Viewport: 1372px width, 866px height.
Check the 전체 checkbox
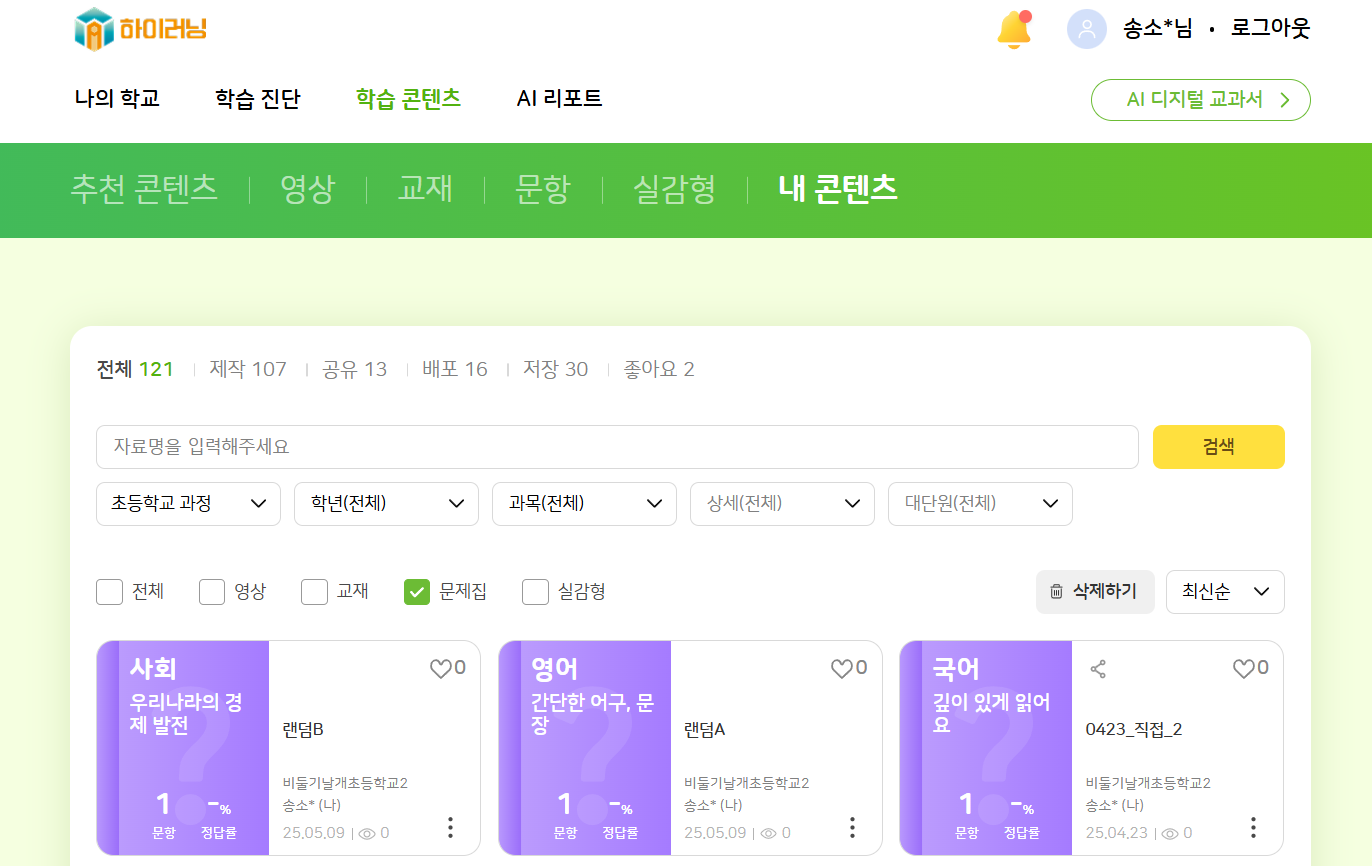[x=110, y=592]
